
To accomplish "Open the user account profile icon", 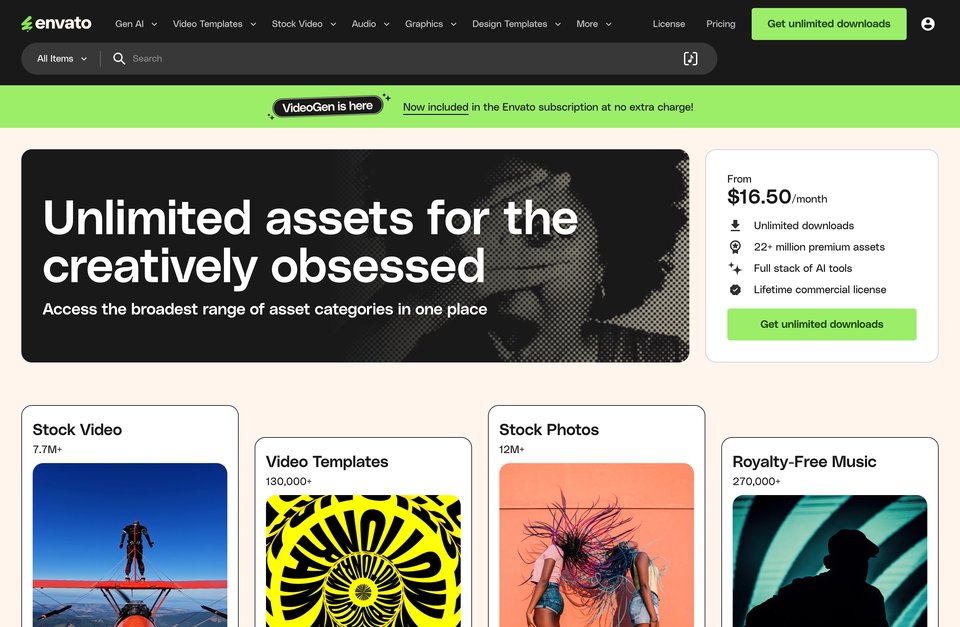I will pos(928,24).
